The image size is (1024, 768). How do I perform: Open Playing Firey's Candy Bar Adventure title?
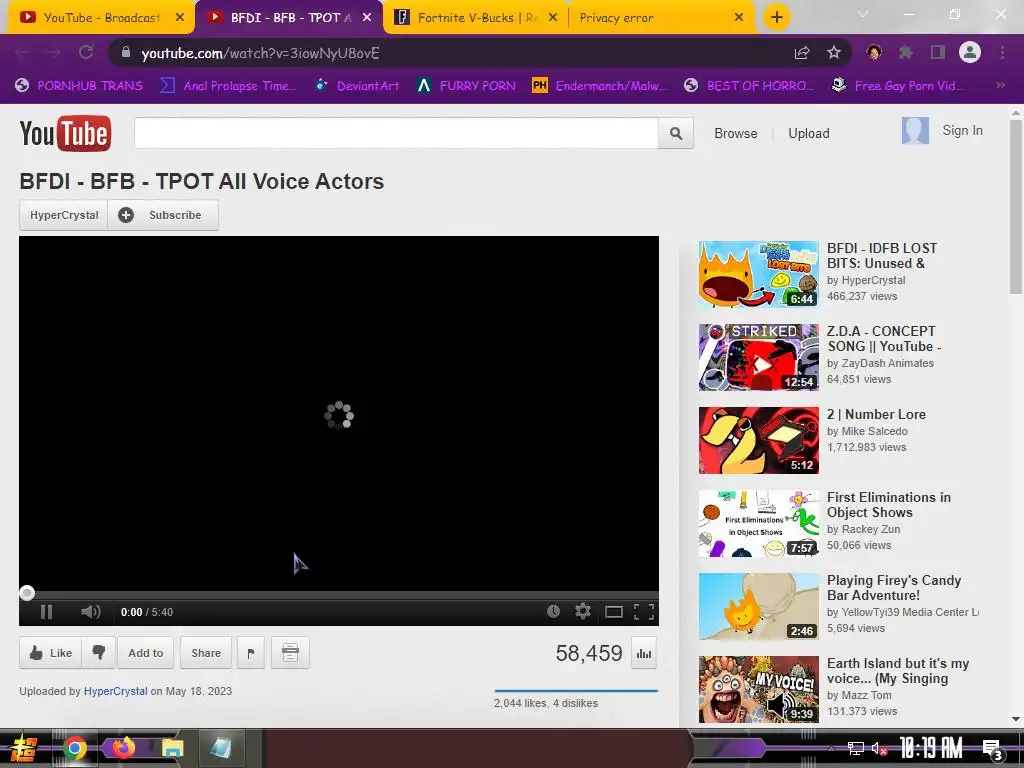(893, 587)
